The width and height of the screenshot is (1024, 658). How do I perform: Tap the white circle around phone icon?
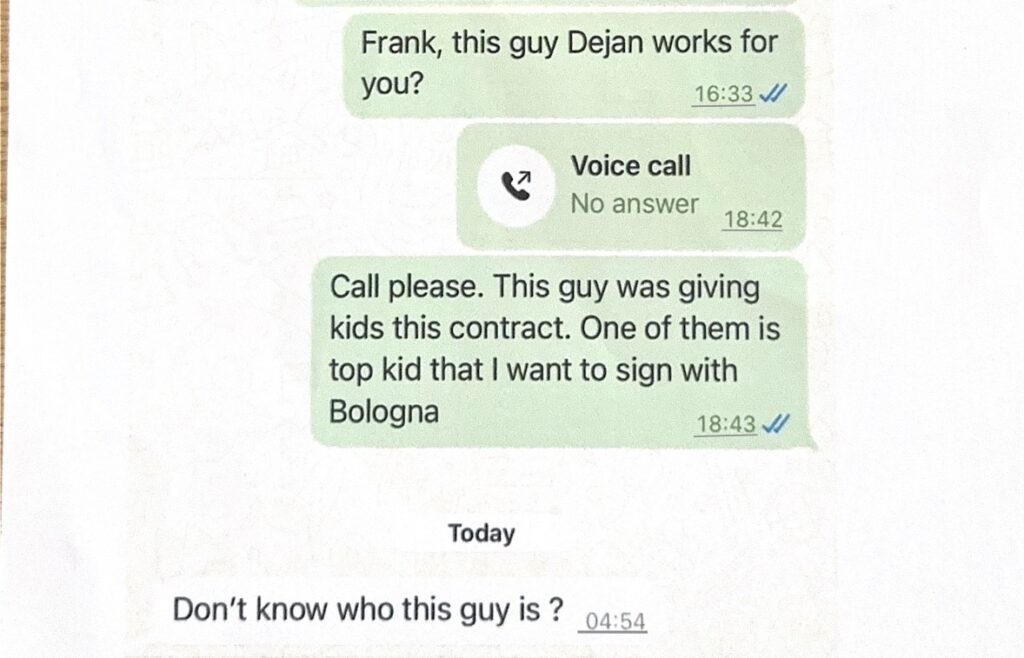click(516, 186)
